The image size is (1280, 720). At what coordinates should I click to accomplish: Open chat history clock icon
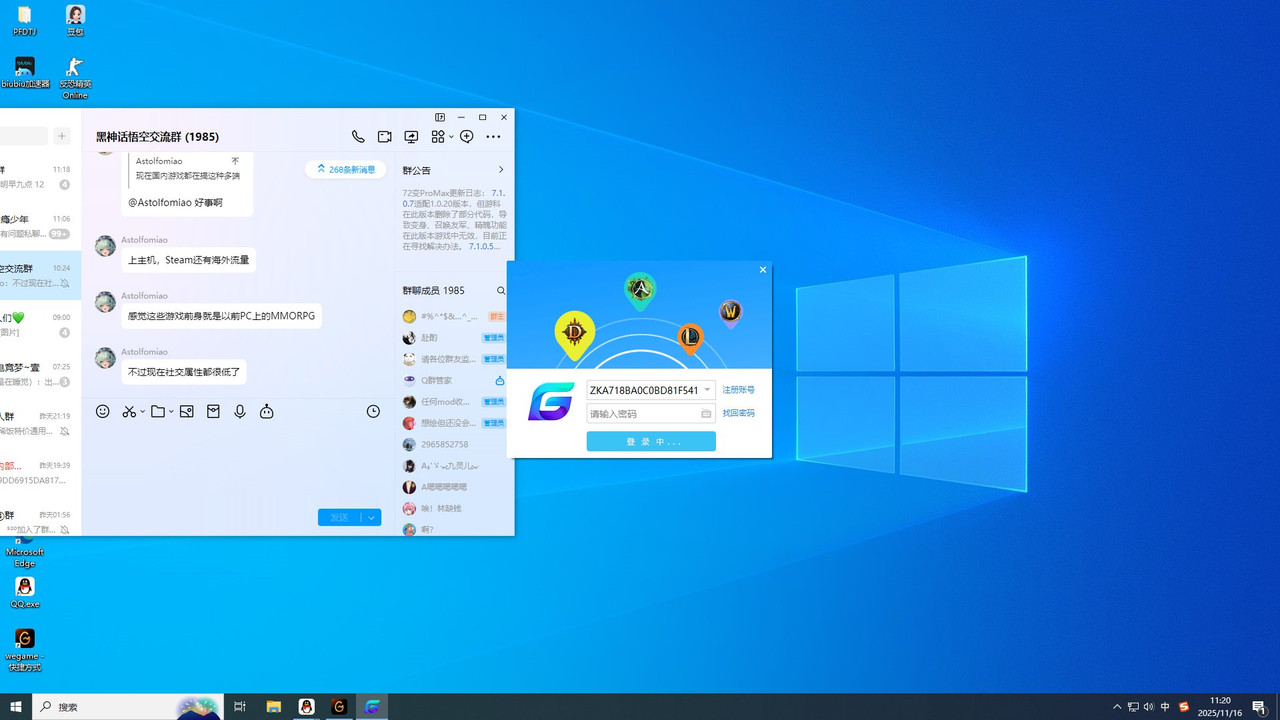click(x=373, y=411)
